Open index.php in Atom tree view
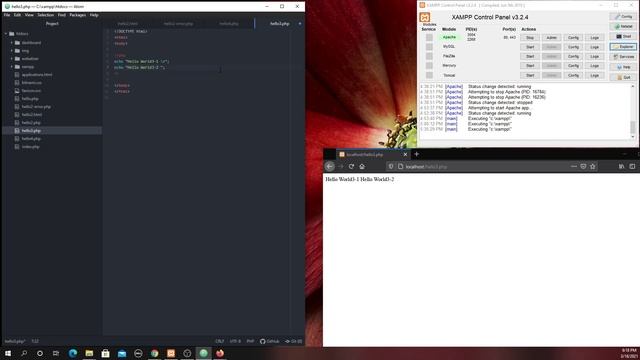This screenshot has height=360, width=640. (x=31, y=147)
